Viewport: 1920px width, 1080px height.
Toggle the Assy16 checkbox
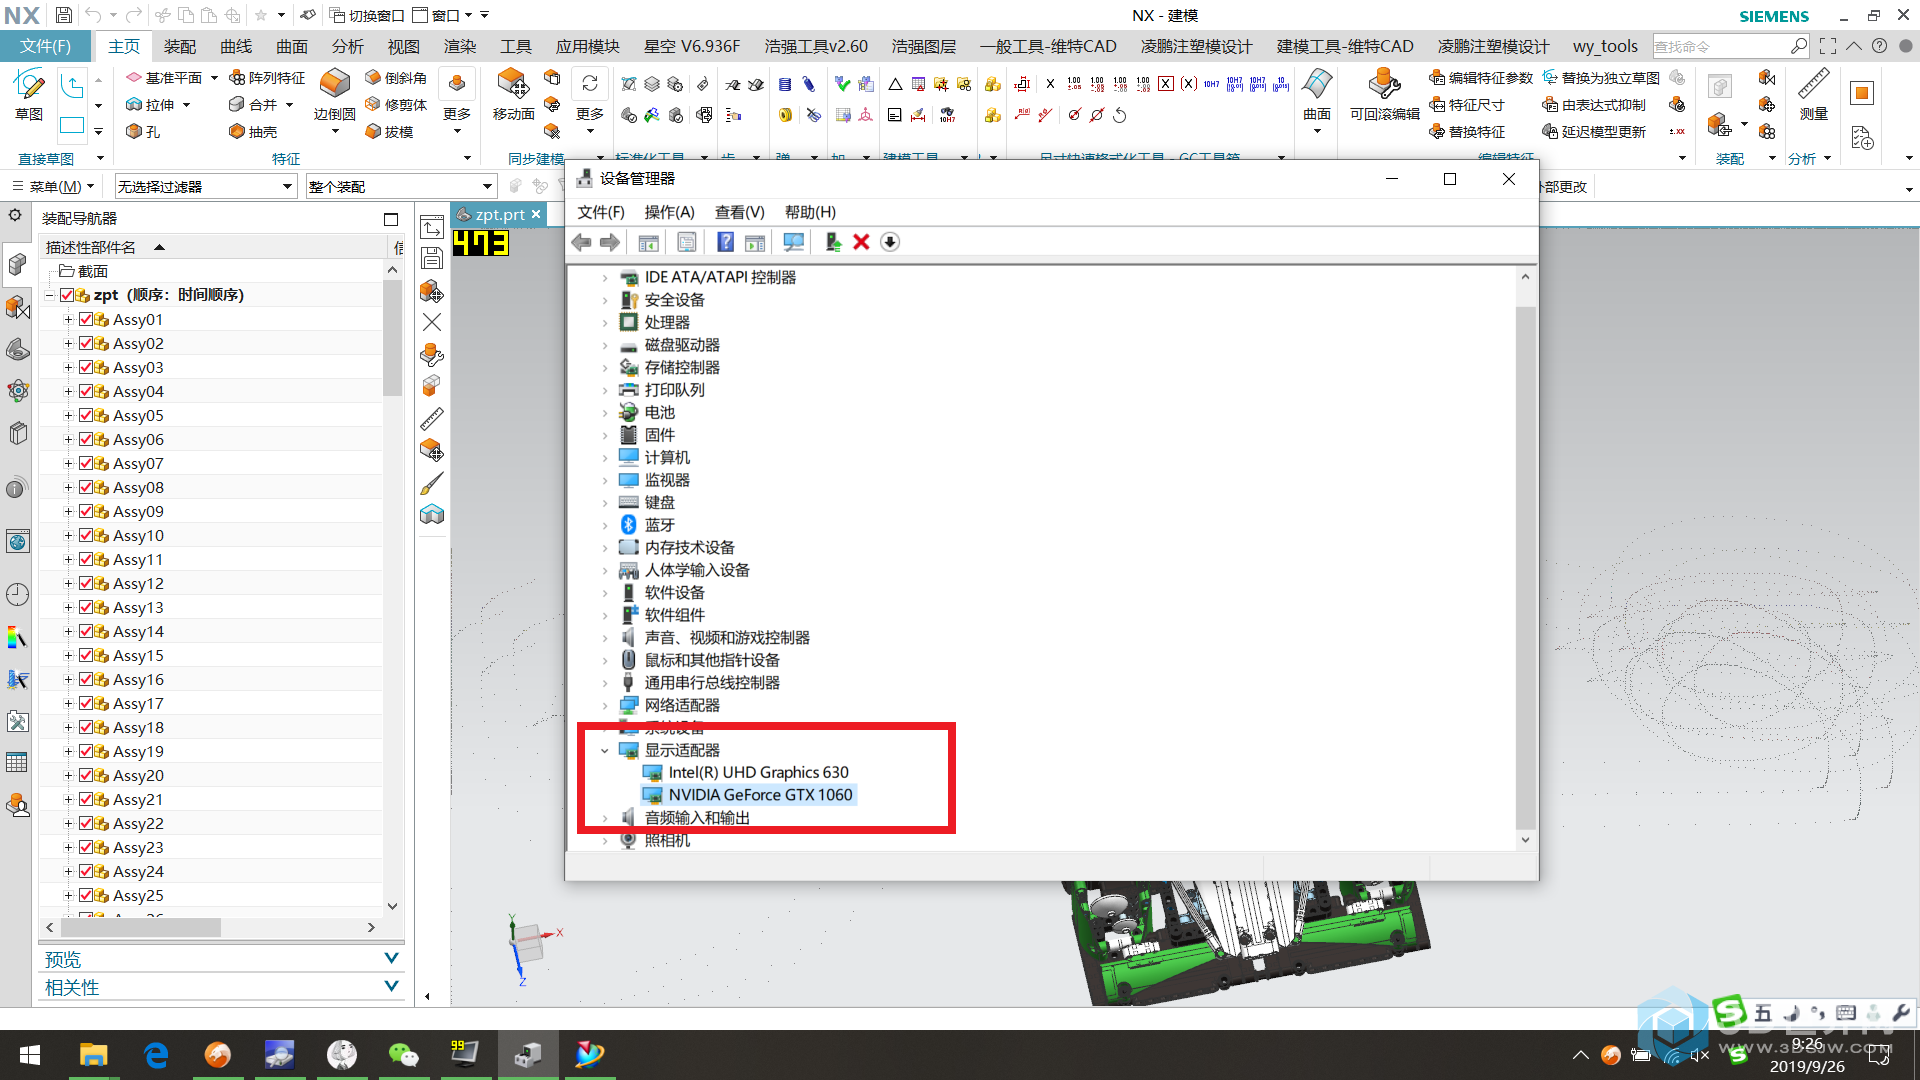(86, 680)
